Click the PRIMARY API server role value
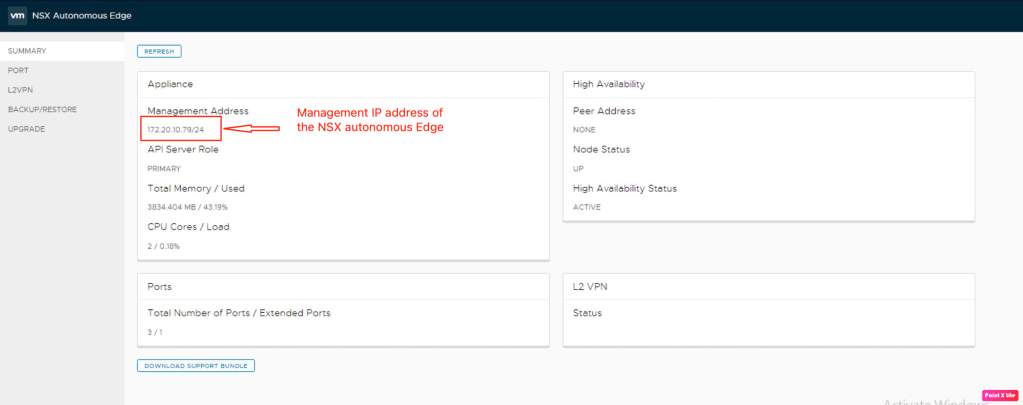The image size is (1023, 405). pos(164,168)
